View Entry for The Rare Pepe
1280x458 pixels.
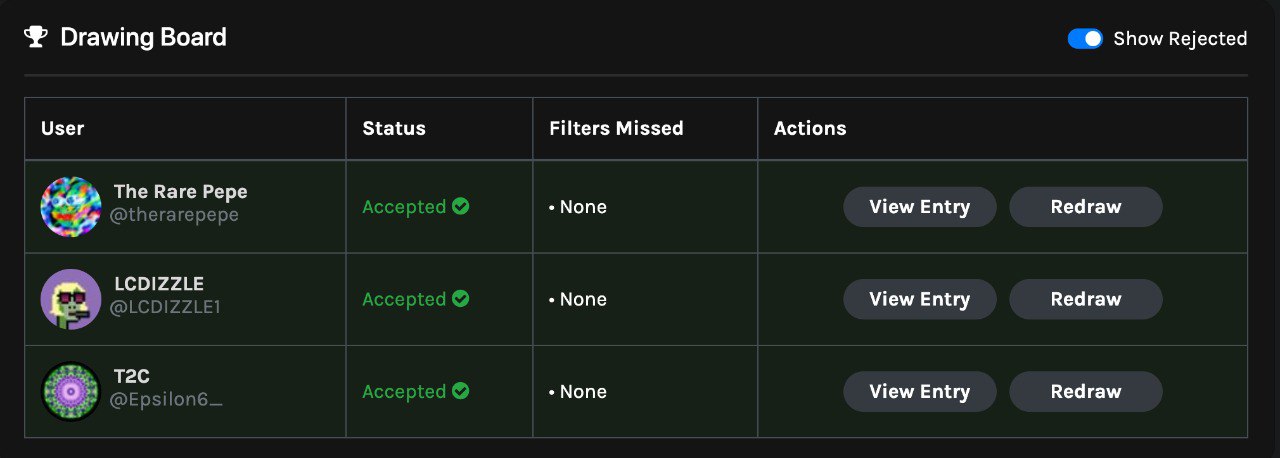point(920,207)
